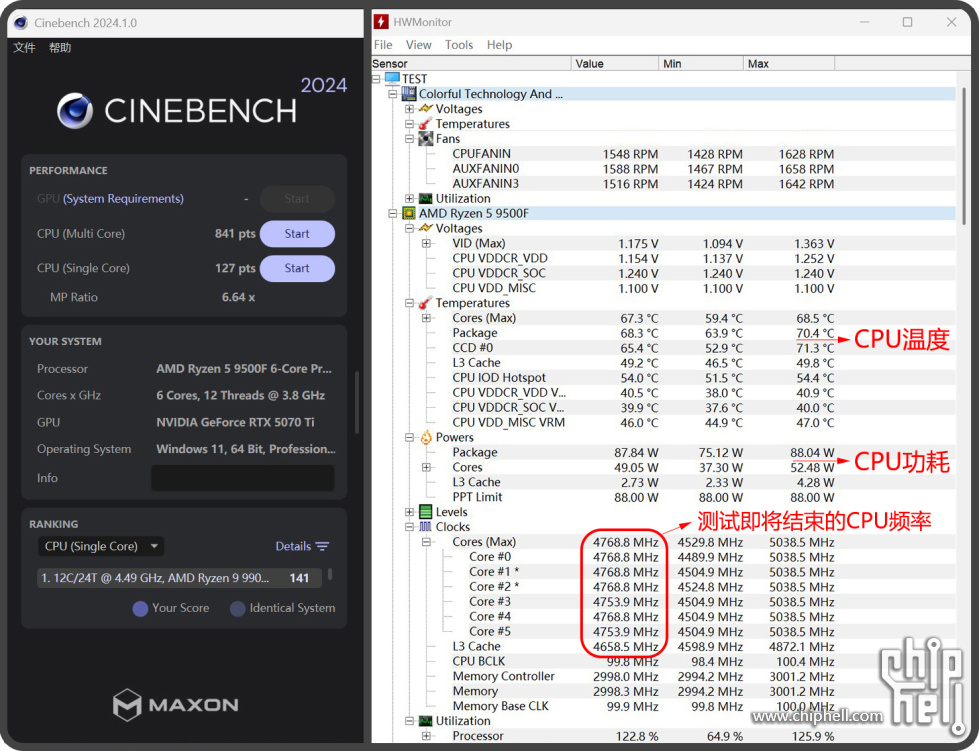The image size is (979, 751).
Task: Click the Clocks node icon
Action: tap(425, 527)
